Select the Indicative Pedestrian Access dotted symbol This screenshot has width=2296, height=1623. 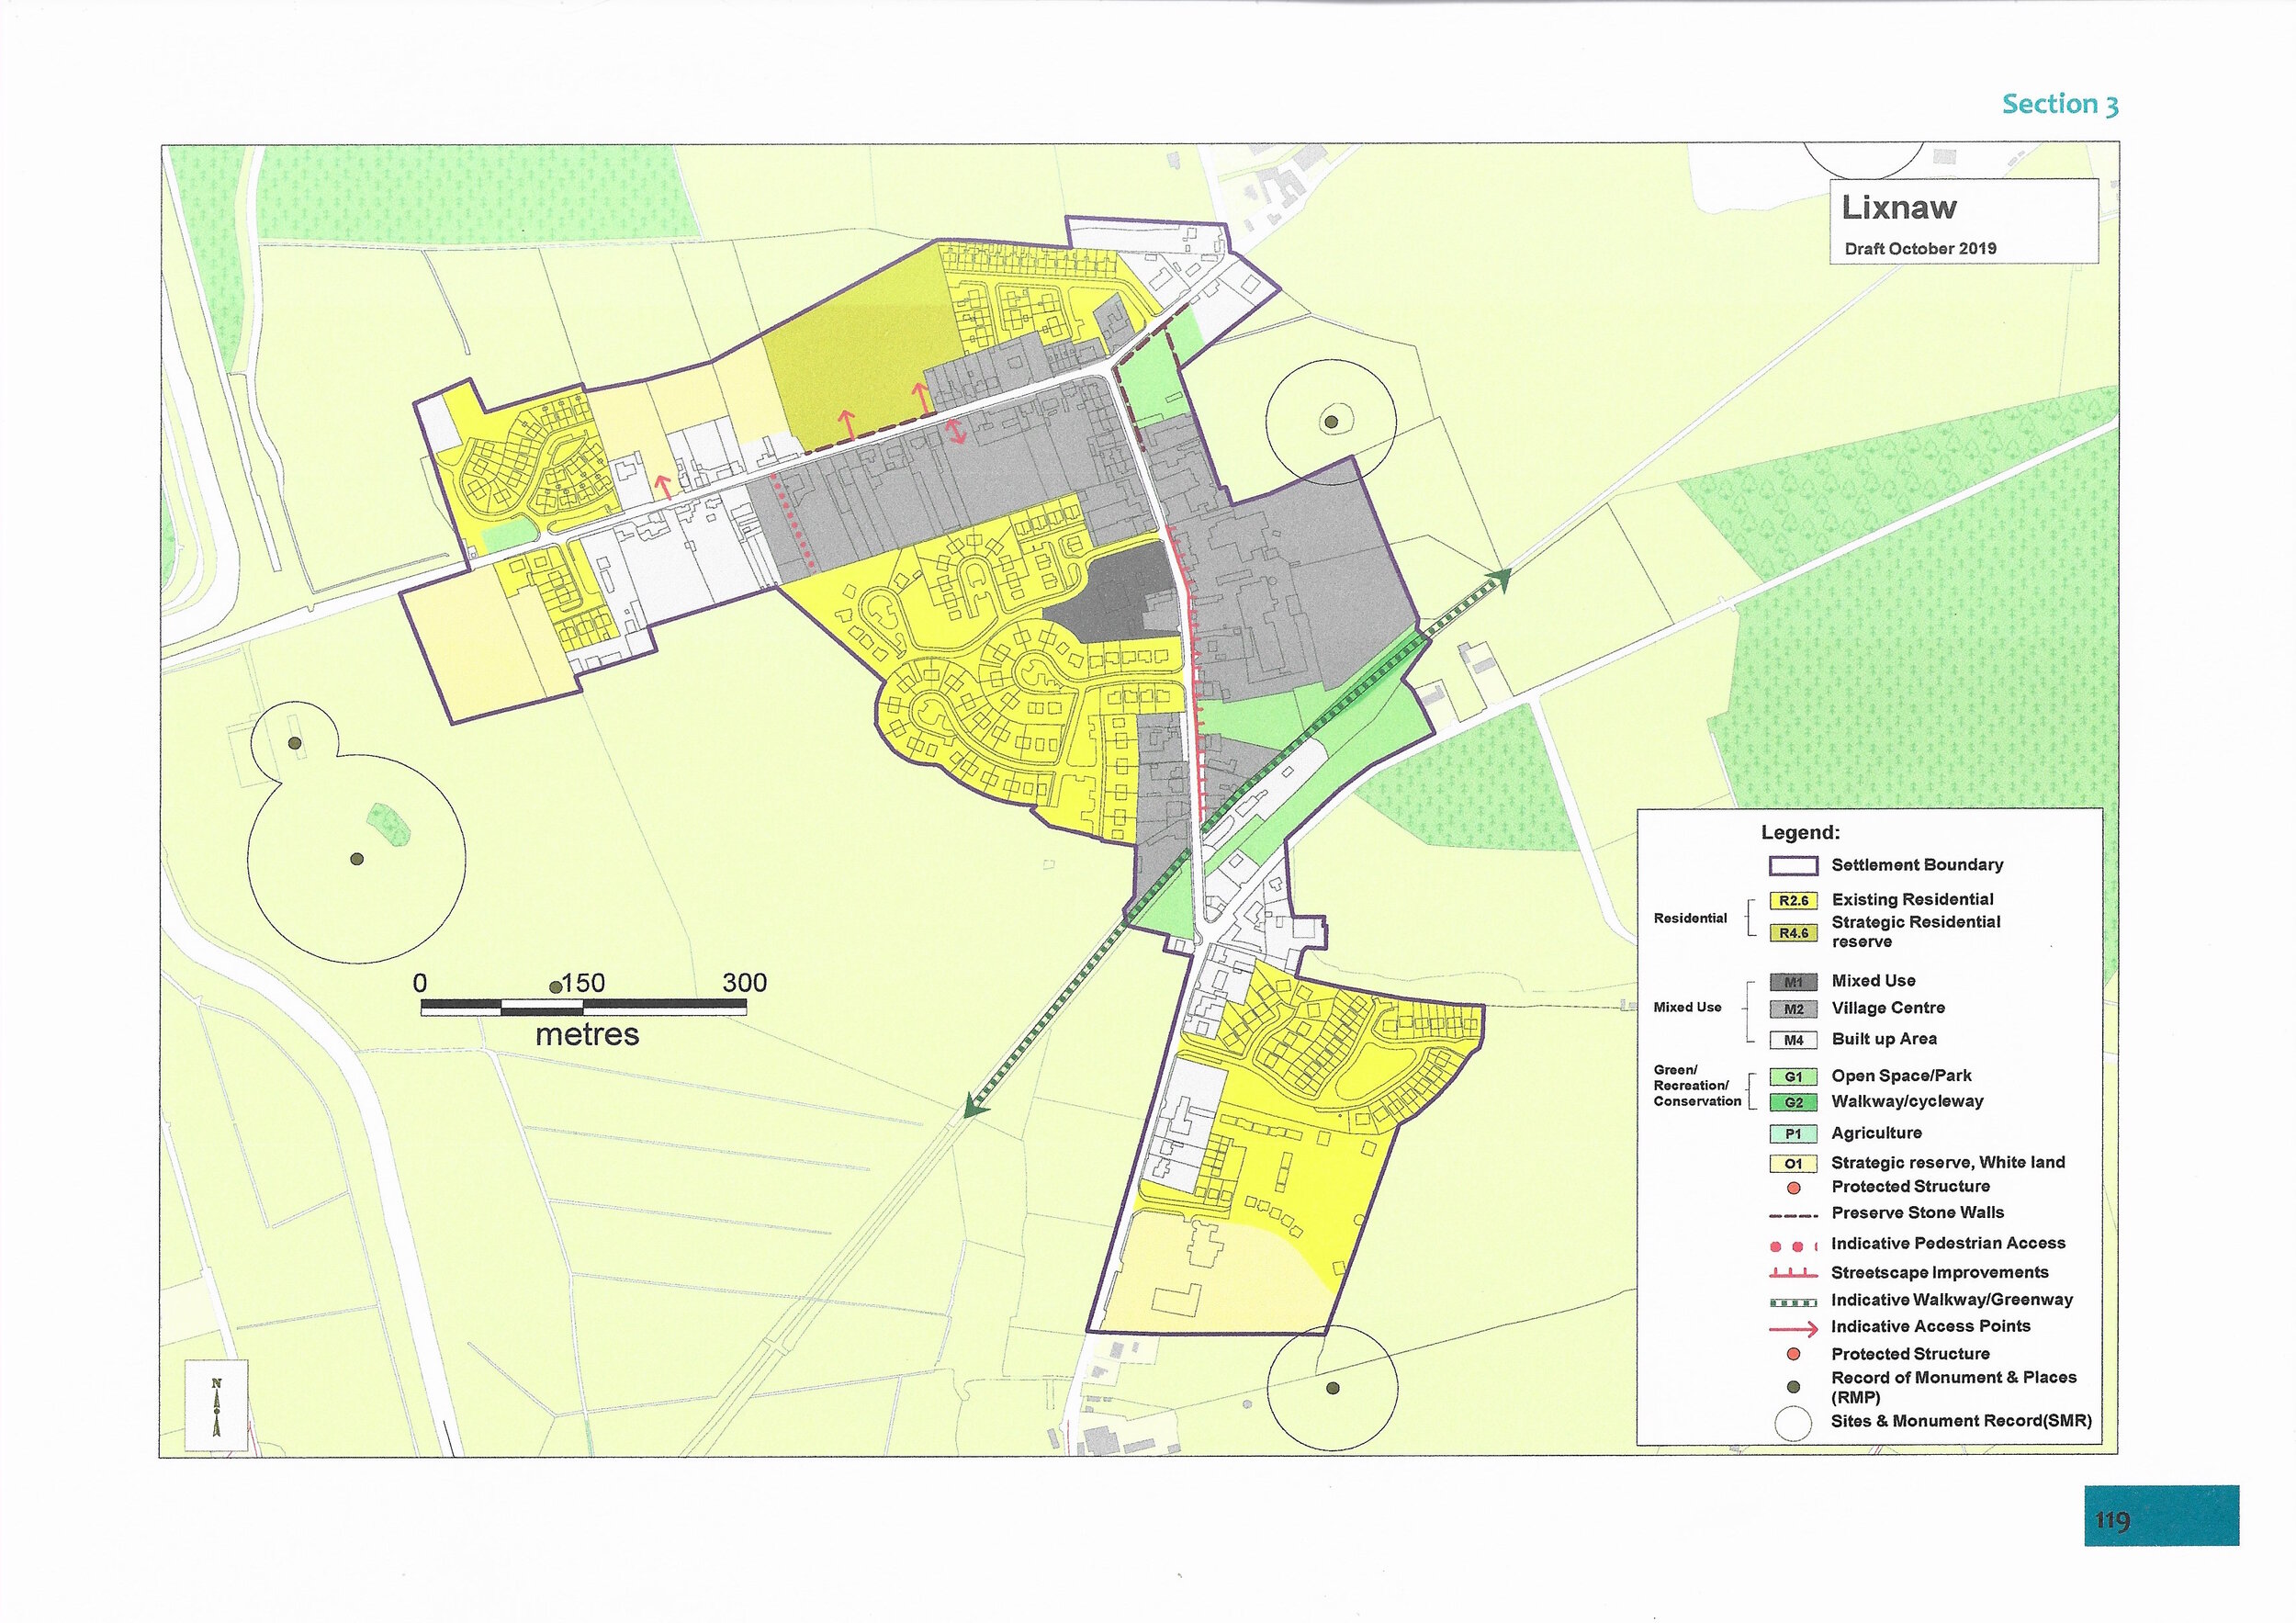point(1793,1246)
